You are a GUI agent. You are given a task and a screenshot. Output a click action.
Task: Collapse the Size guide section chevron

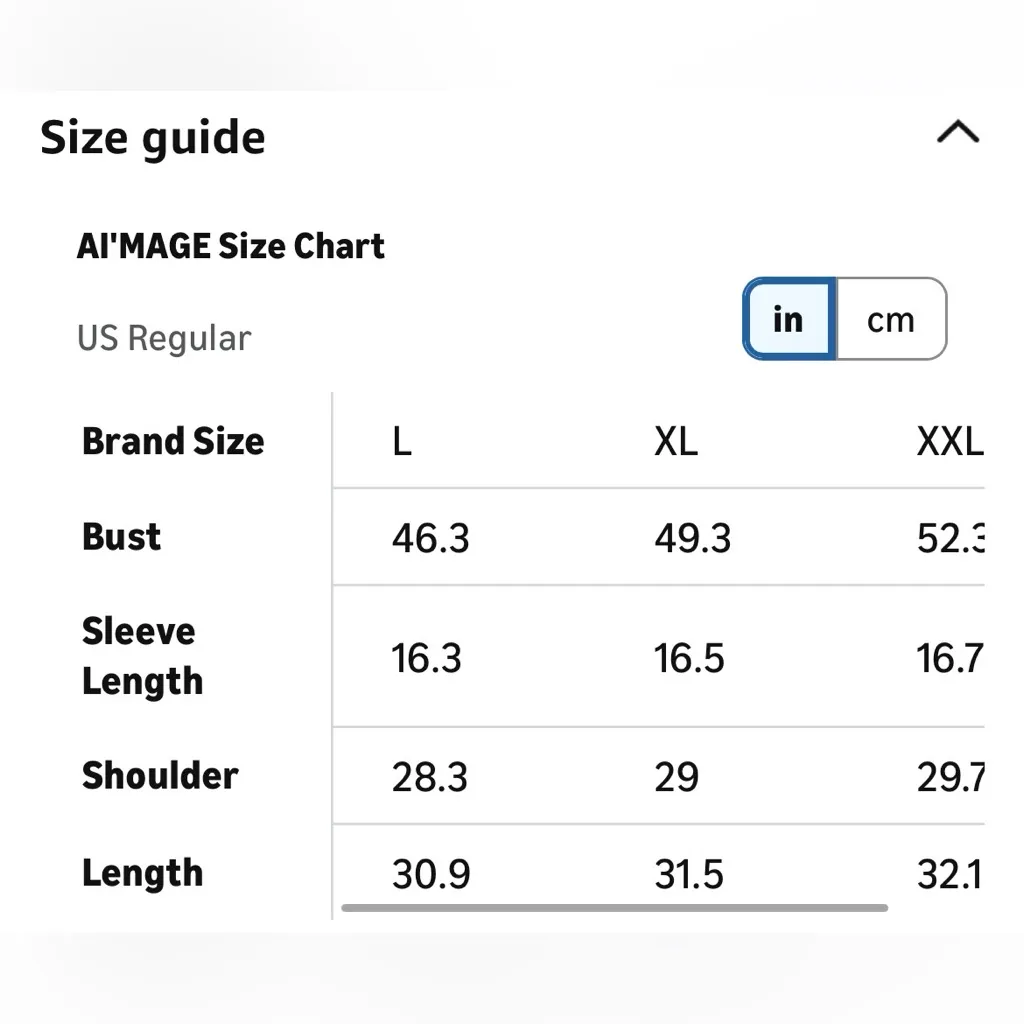957,133
